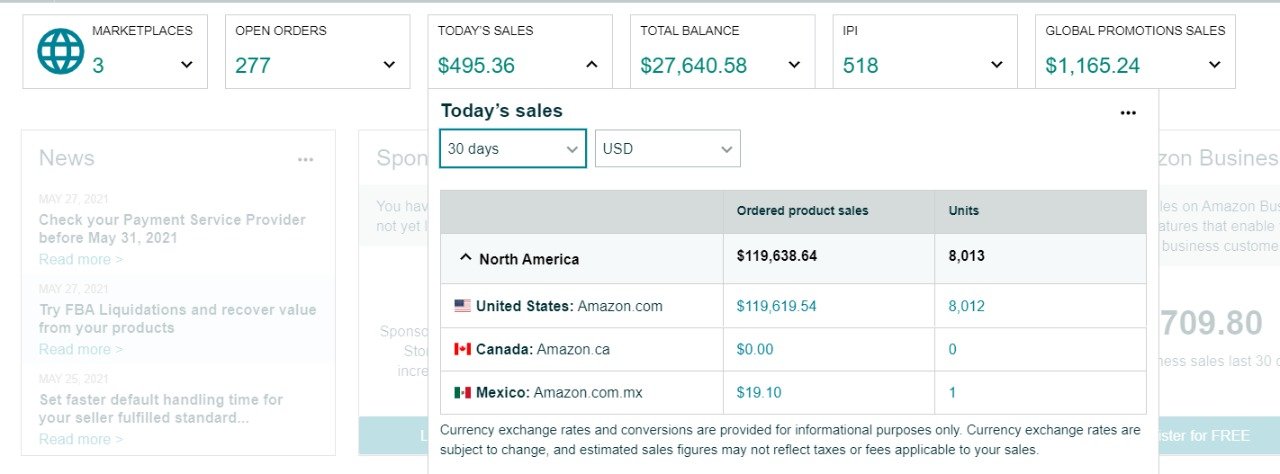The width and height of the screenshot is (1280, 474).
Task: Open the News widget ellipsis menu
Action: click(305, 159)
